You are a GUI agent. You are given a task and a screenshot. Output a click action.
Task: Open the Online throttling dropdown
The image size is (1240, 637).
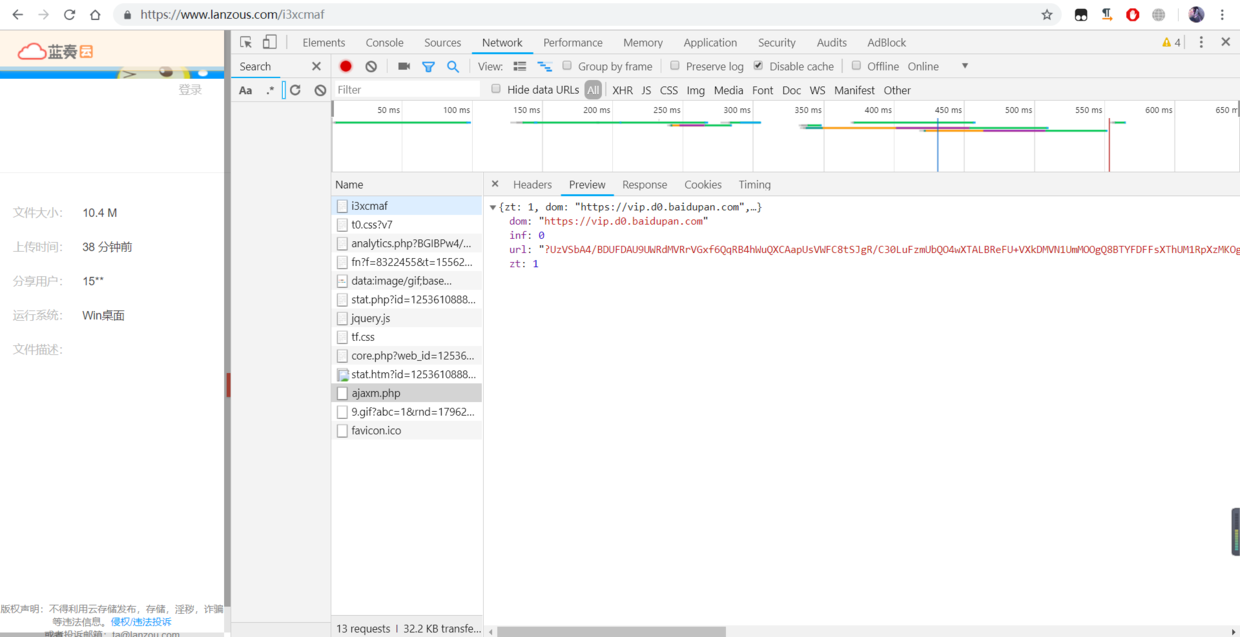[938, 66]
